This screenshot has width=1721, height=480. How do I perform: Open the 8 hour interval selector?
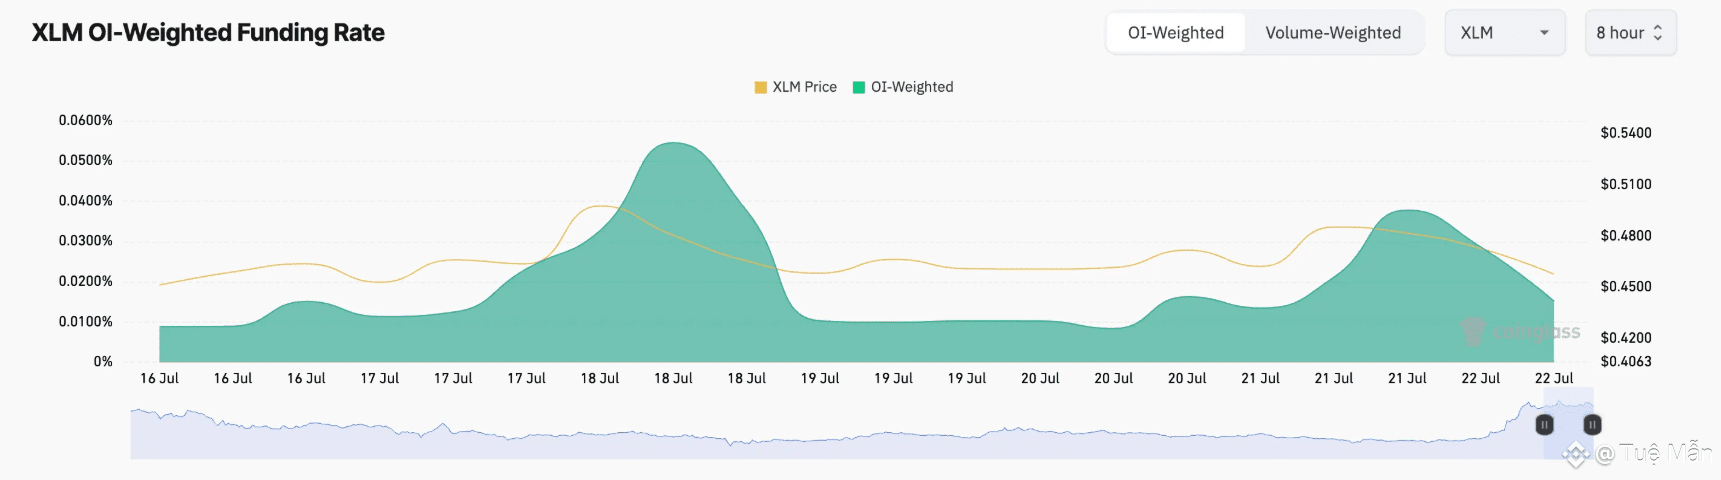click(x=1630, y=33)
